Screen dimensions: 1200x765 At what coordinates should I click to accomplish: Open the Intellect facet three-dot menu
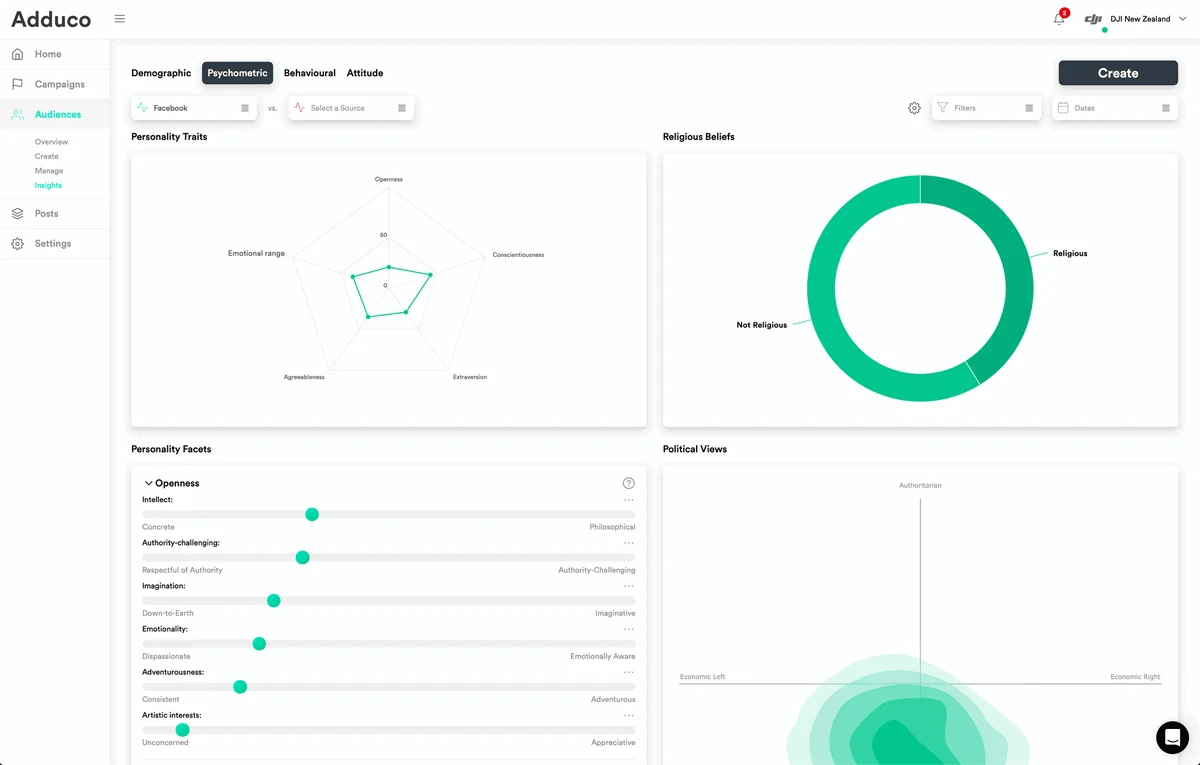point(628,500)
